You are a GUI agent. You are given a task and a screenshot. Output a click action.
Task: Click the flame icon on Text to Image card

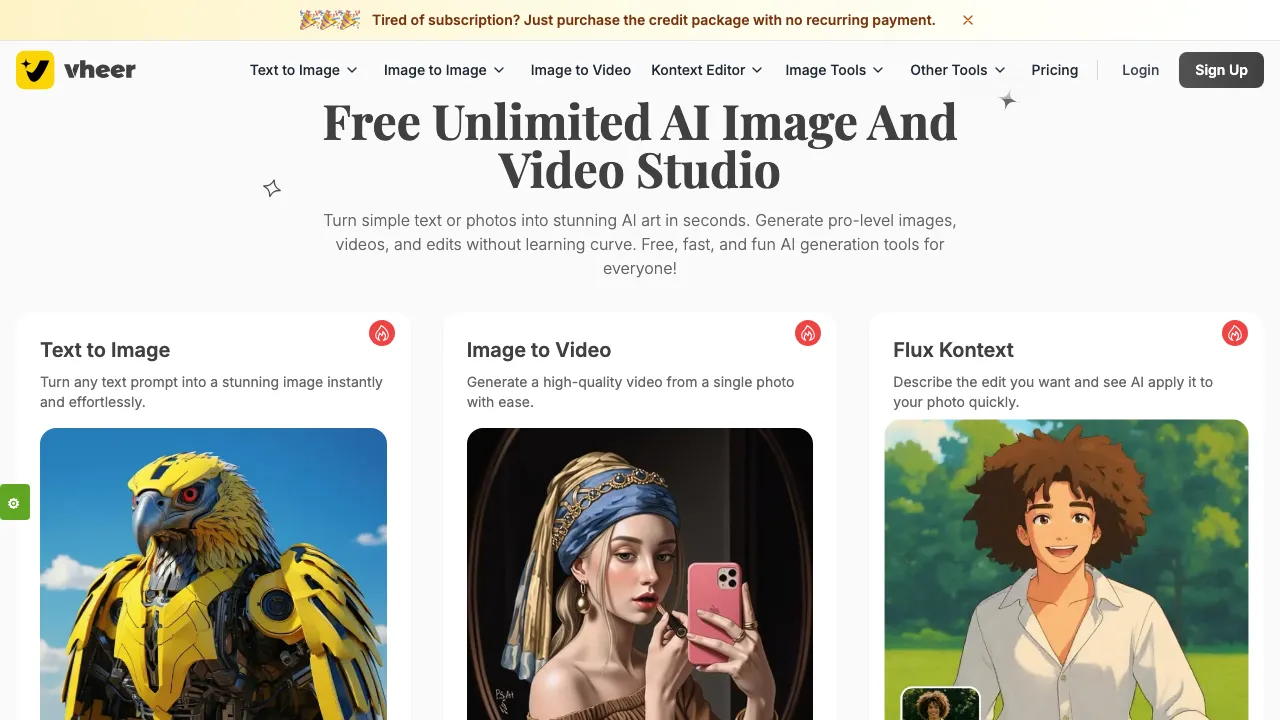tap(382, 333)
